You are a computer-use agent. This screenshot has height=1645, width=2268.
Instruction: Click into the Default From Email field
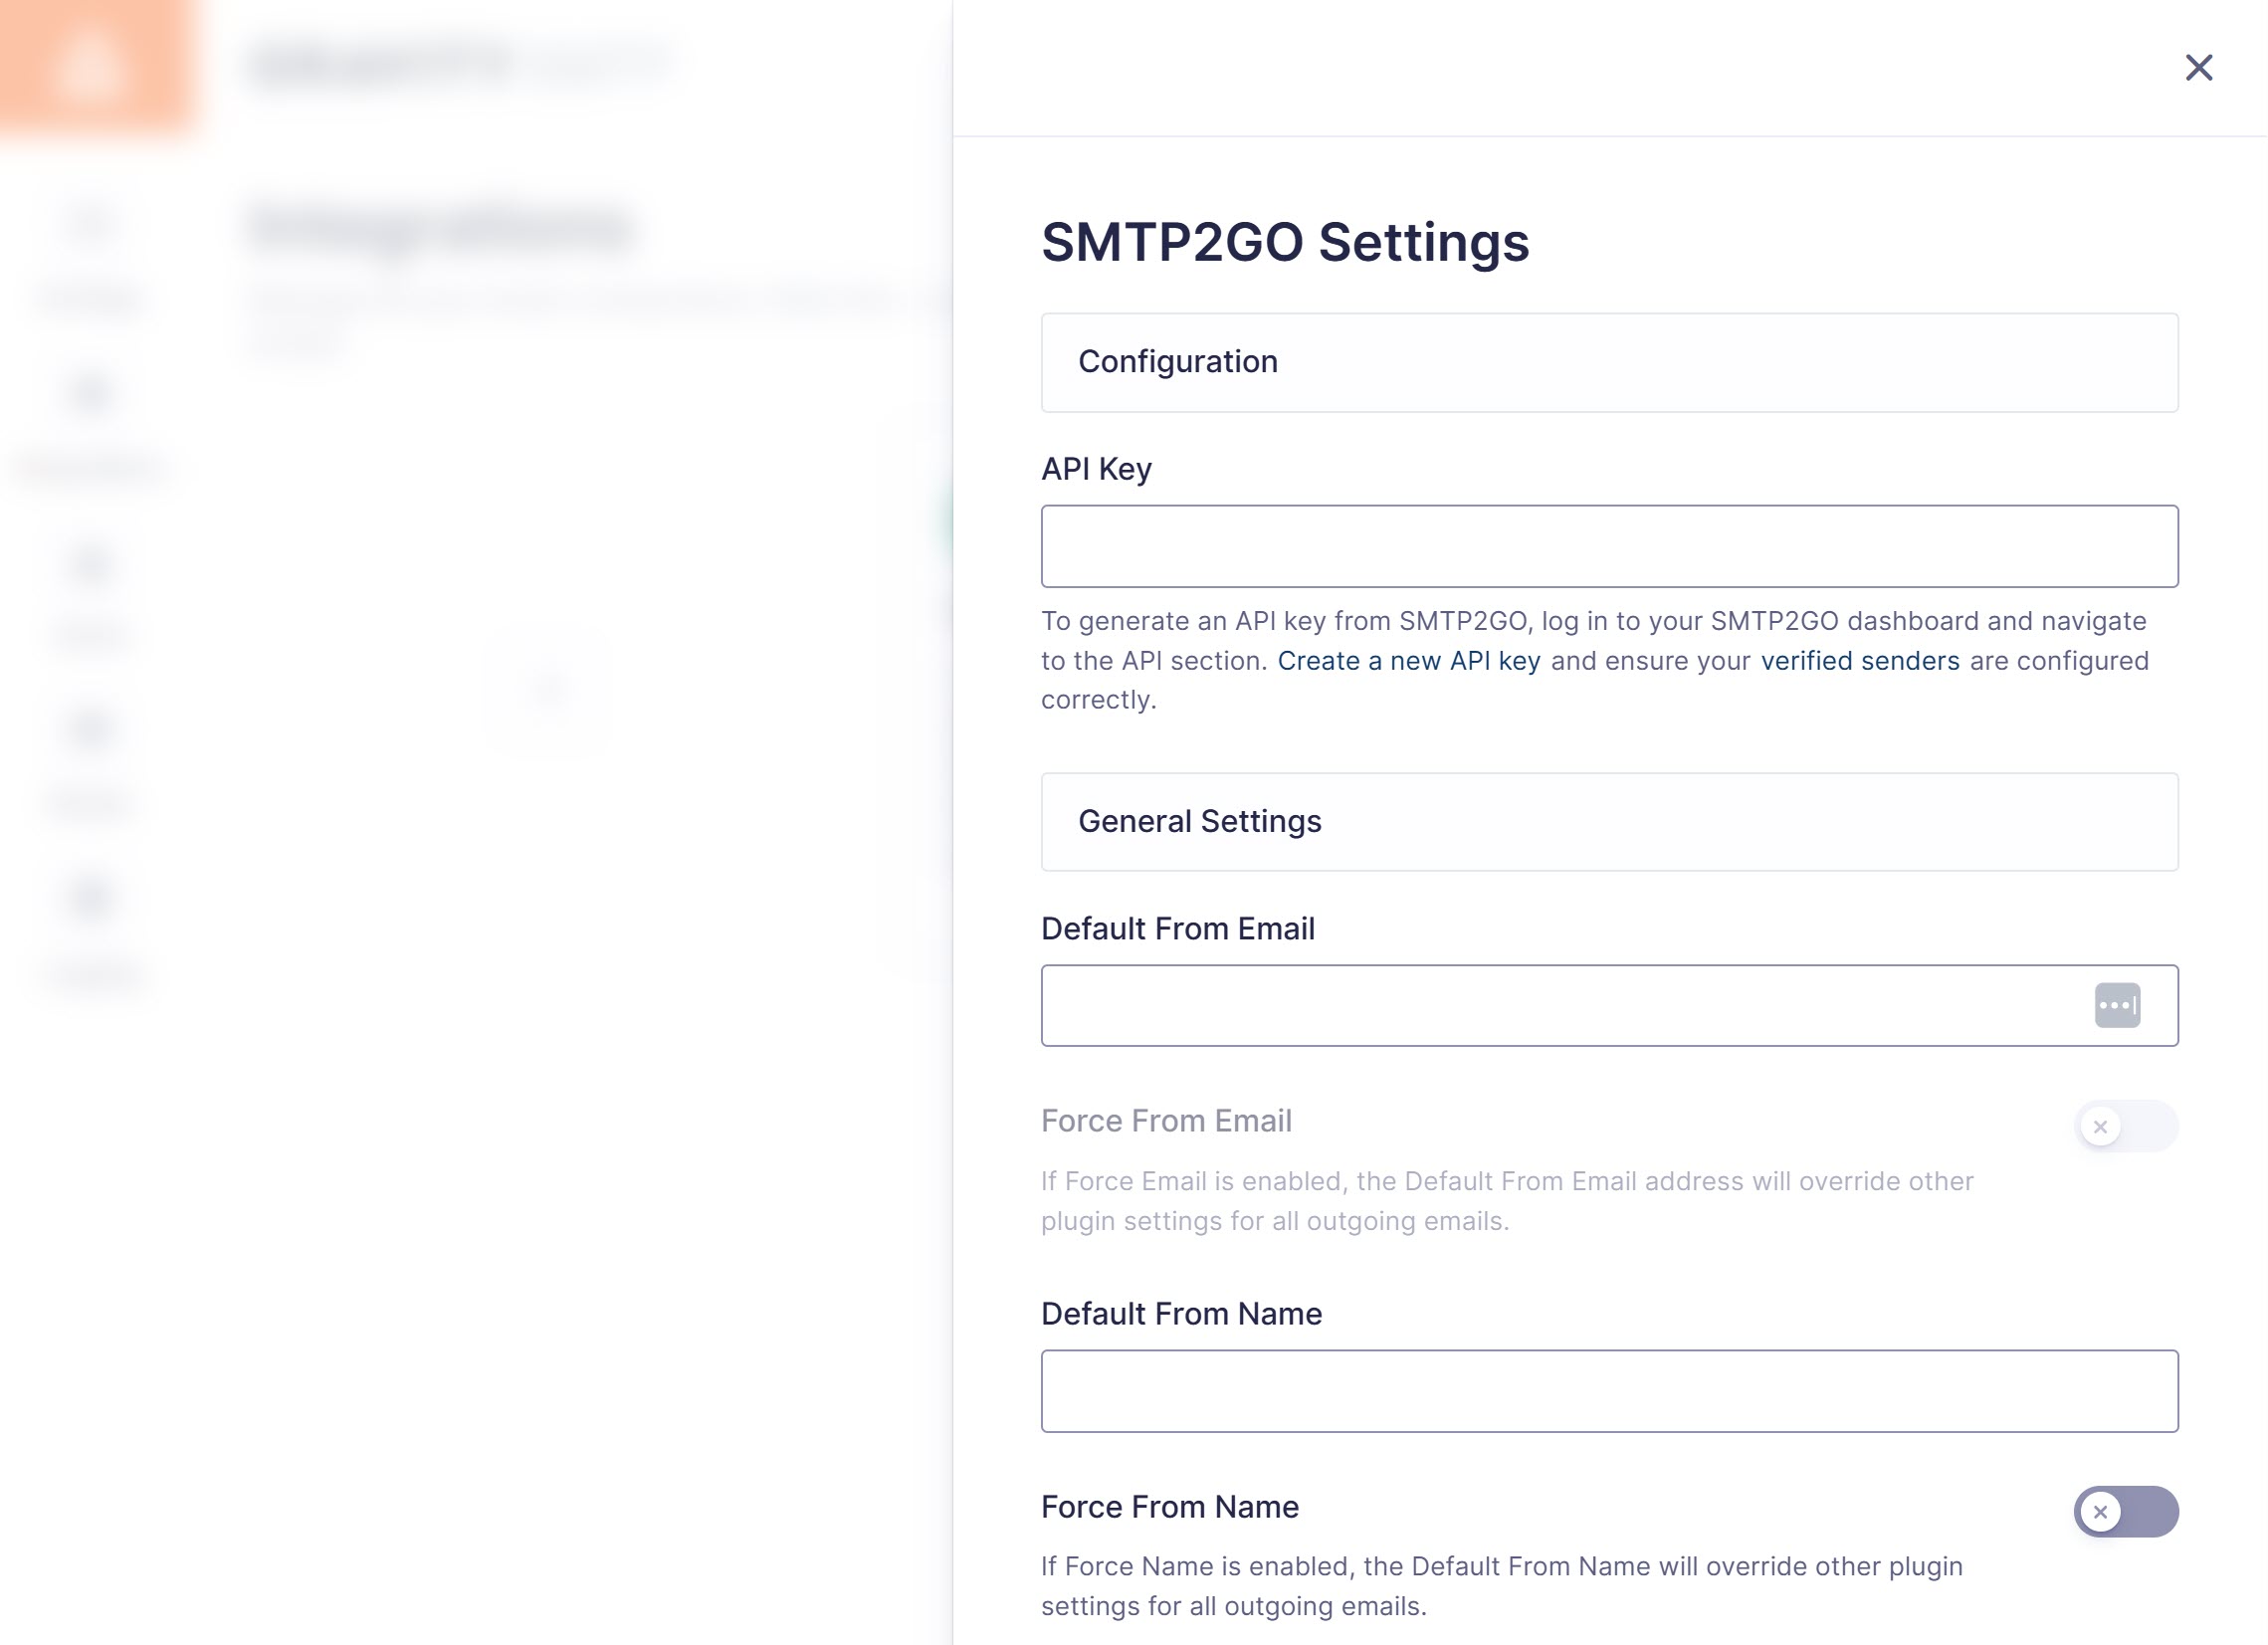[1560, 1005]
